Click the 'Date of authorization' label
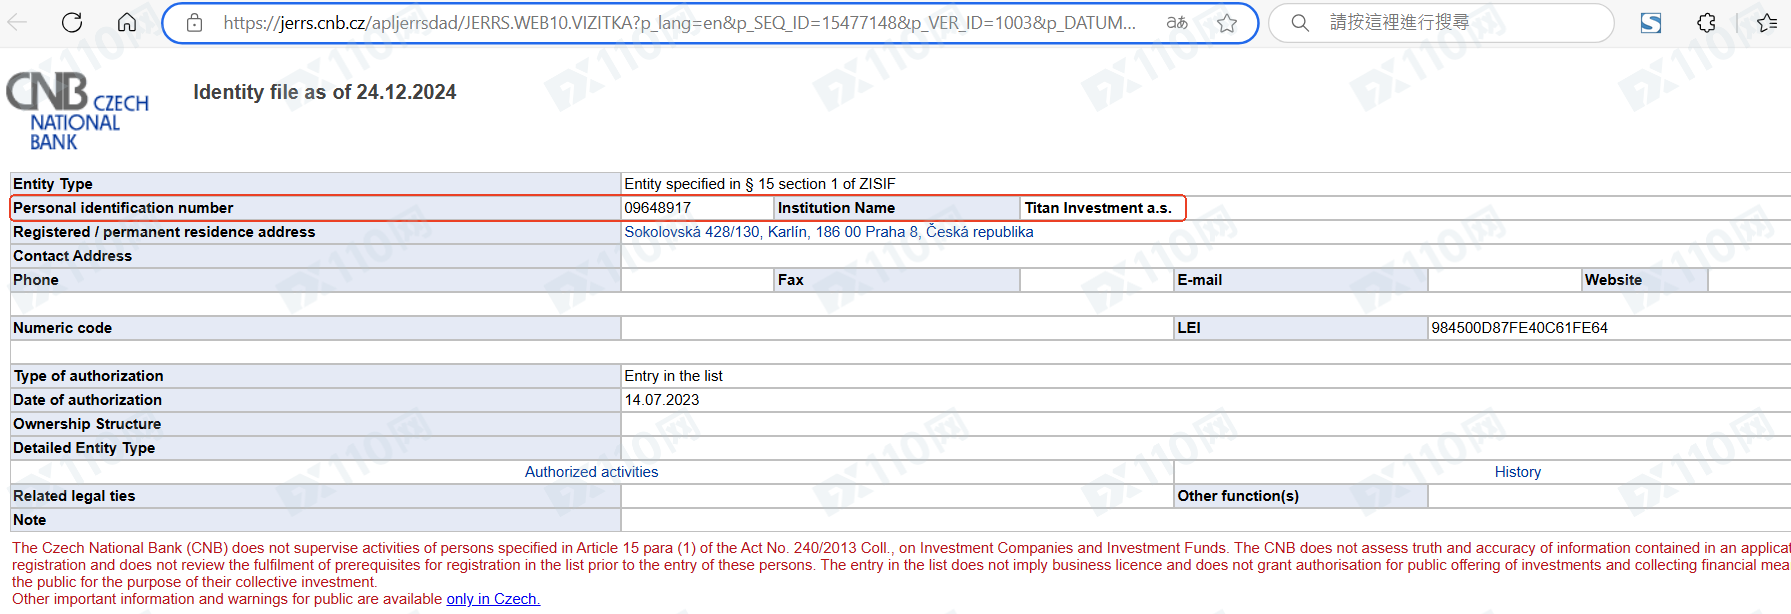Screen dimensions: 1791x614 (x=88, y=400)
